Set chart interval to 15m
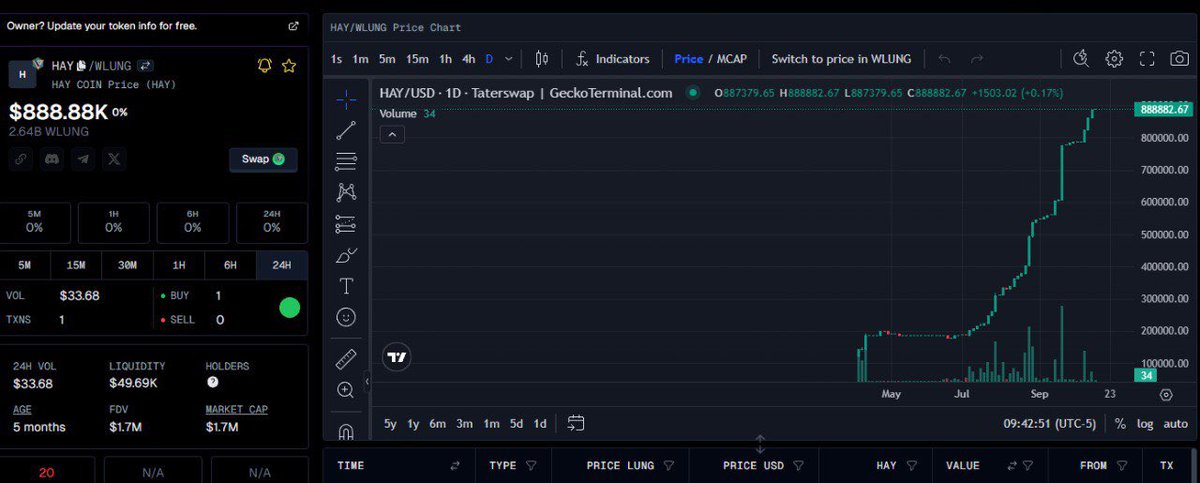 (417, 59)
